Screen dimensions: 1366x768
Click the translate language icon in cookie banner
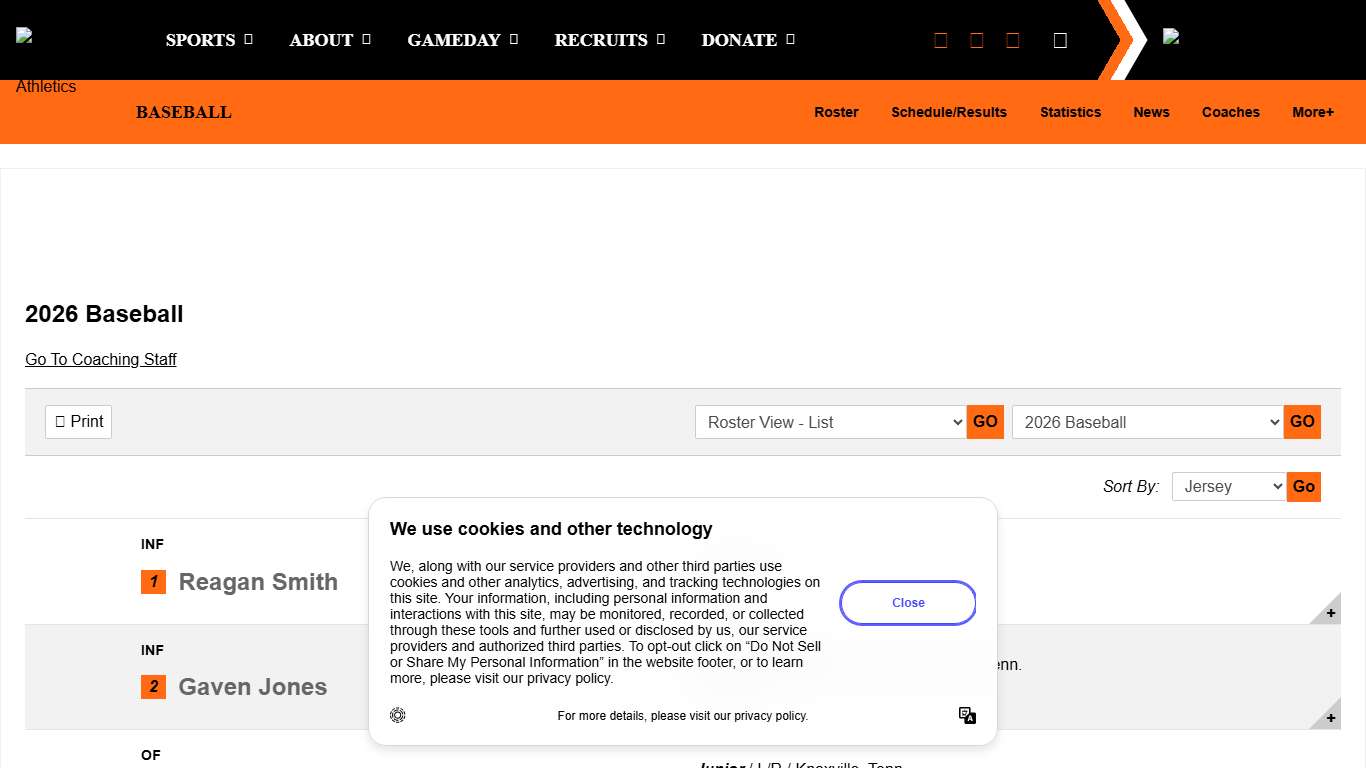pos(967,715)
